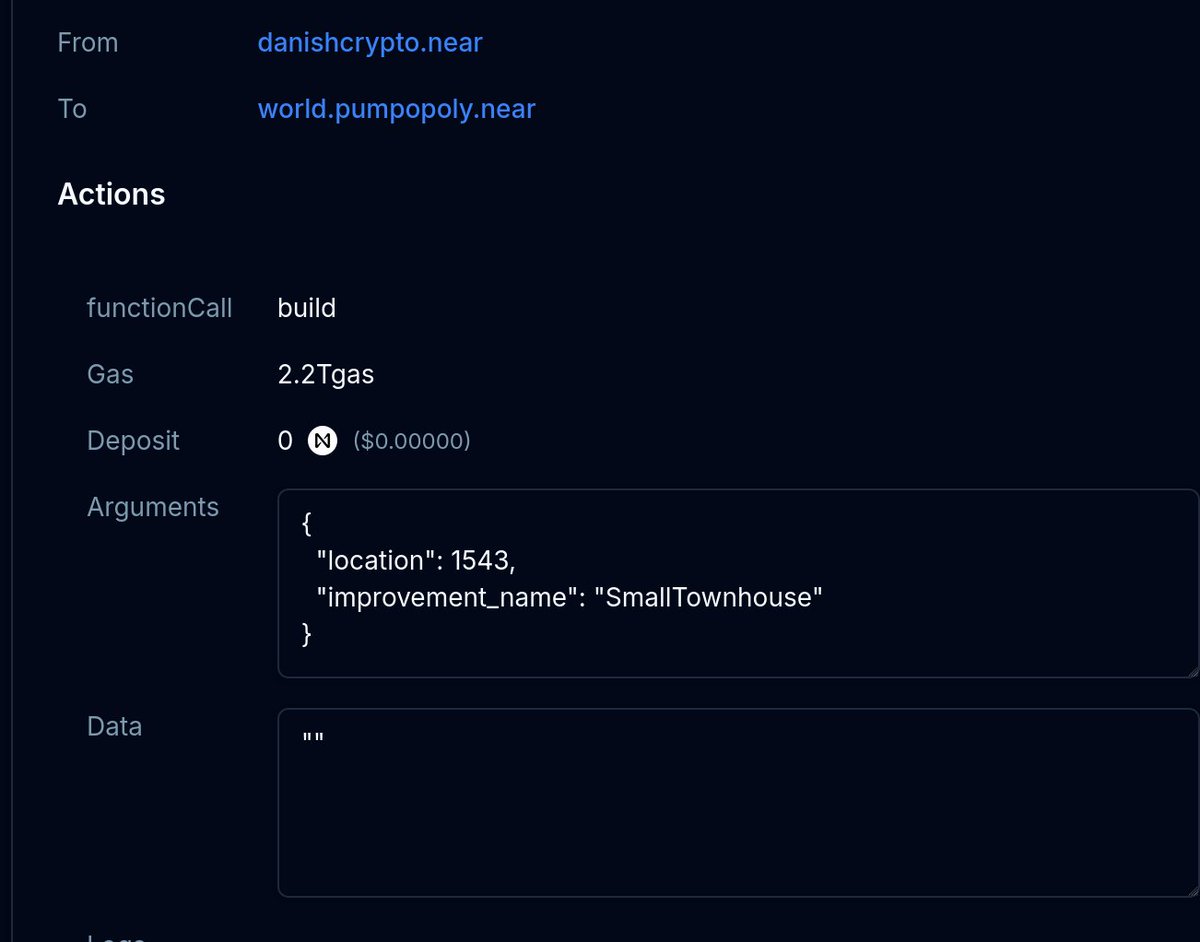
Task: Select the Actions heading
Action: 111,194
